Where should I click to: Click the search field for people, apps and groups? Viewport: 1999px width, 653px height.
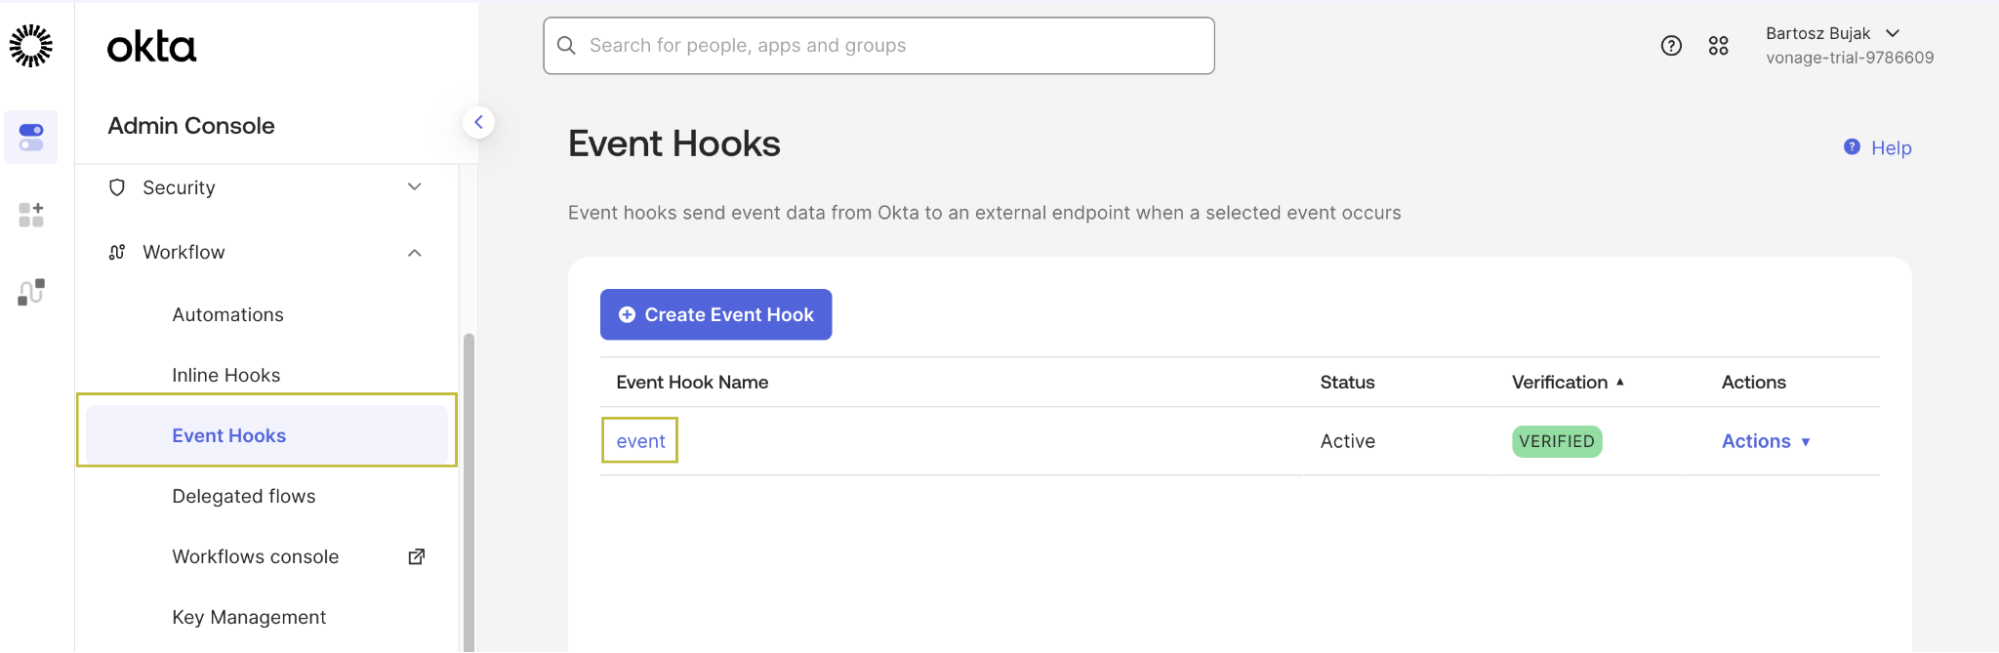click(x=879, y=45)
